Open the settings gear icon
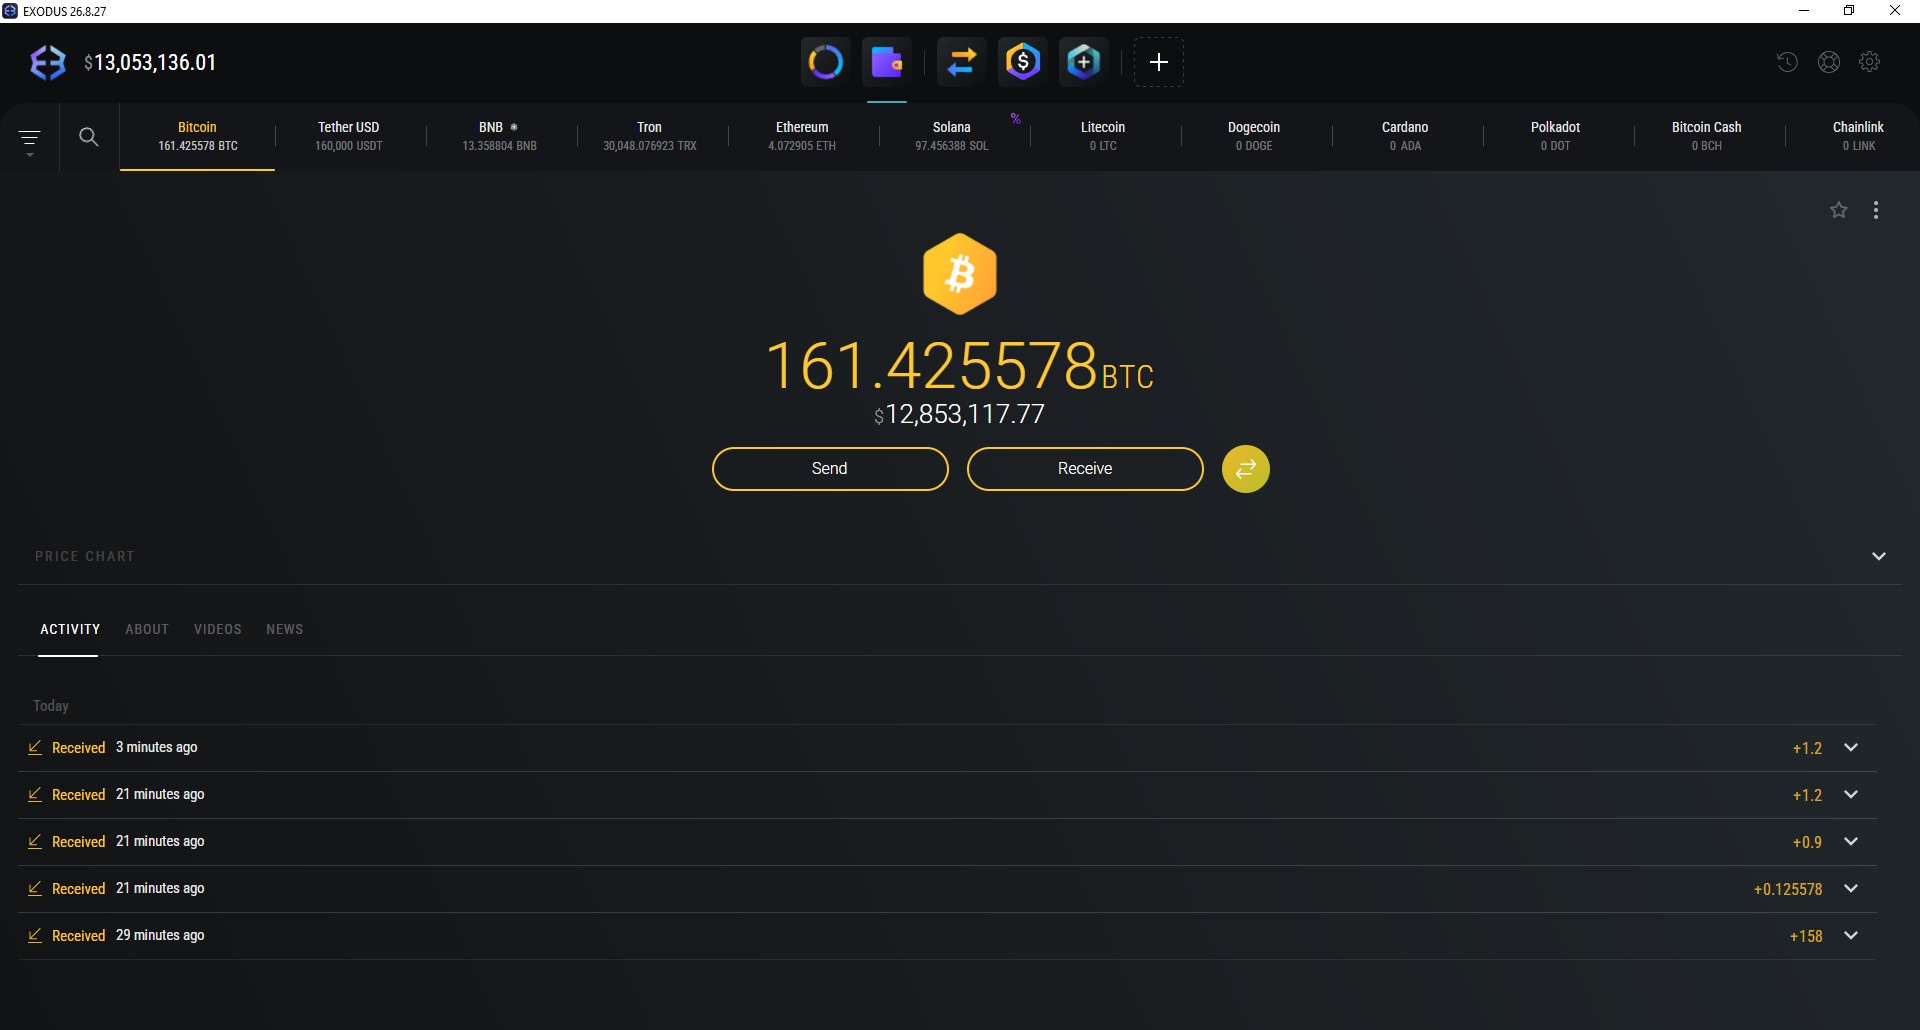The image size is (1920, 1030). [x=1869, y=62]
